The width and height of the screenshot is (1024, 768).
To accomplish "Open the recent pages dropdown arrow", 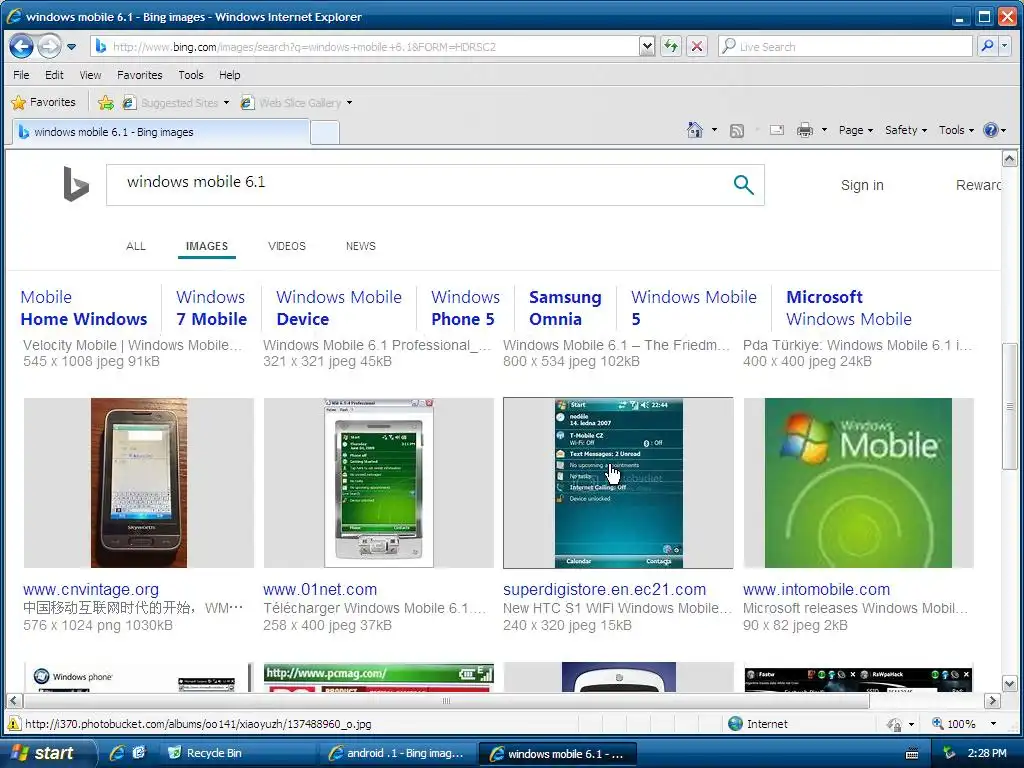I will pos(71,47).
